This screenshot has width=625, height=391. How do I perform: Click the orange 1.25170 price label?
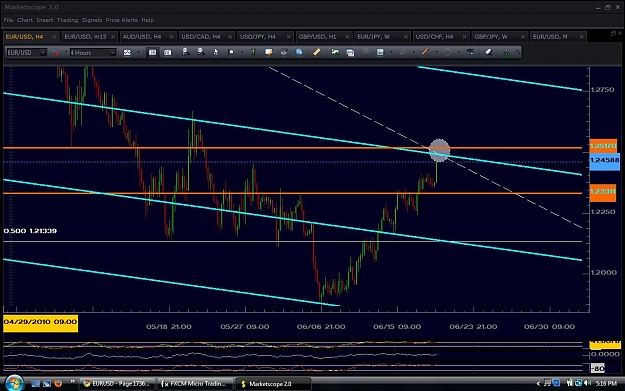tap(603, 146)
